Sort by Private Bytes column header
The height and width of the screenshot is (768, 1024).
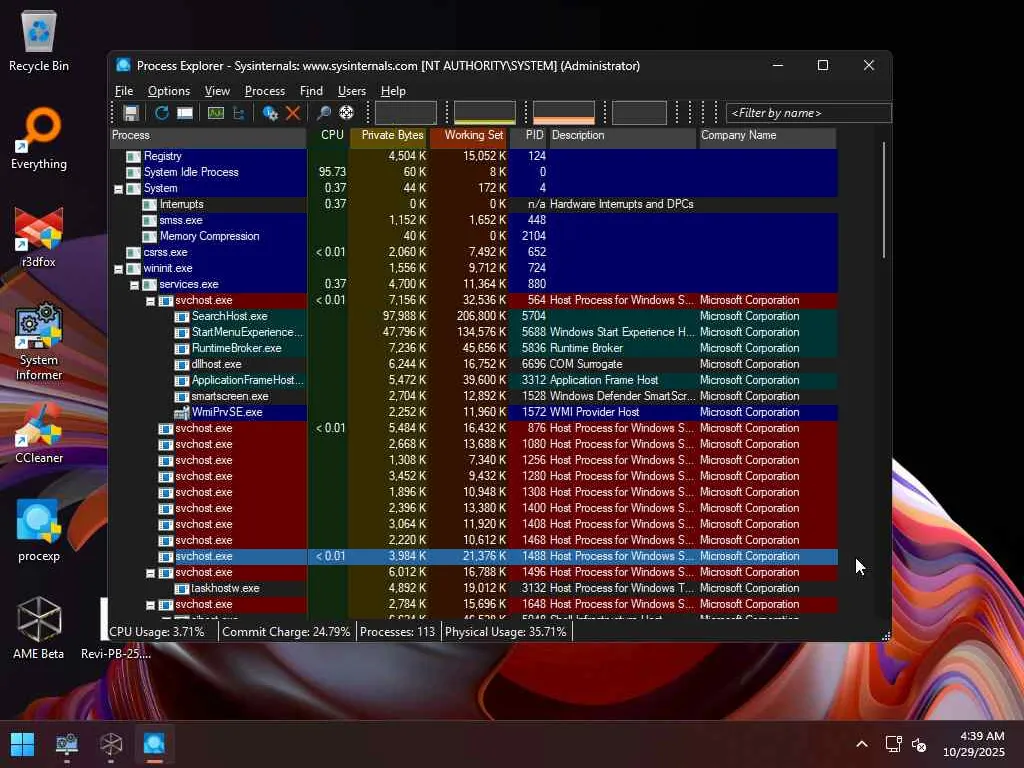389,136
